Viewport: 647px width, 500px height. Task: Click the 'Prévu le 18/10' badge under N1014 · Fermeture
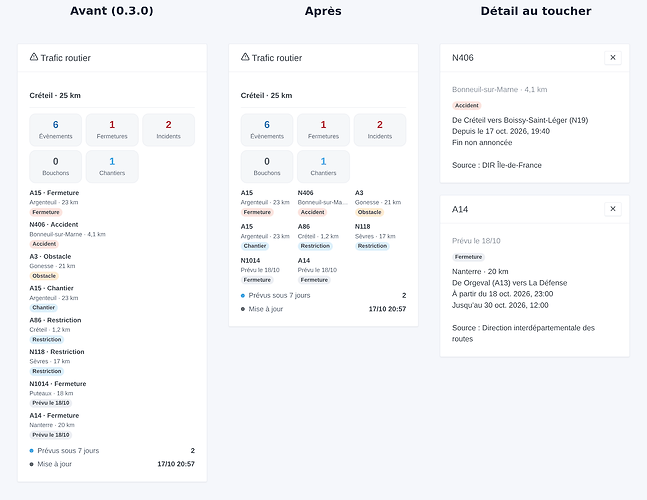point(51,403)
